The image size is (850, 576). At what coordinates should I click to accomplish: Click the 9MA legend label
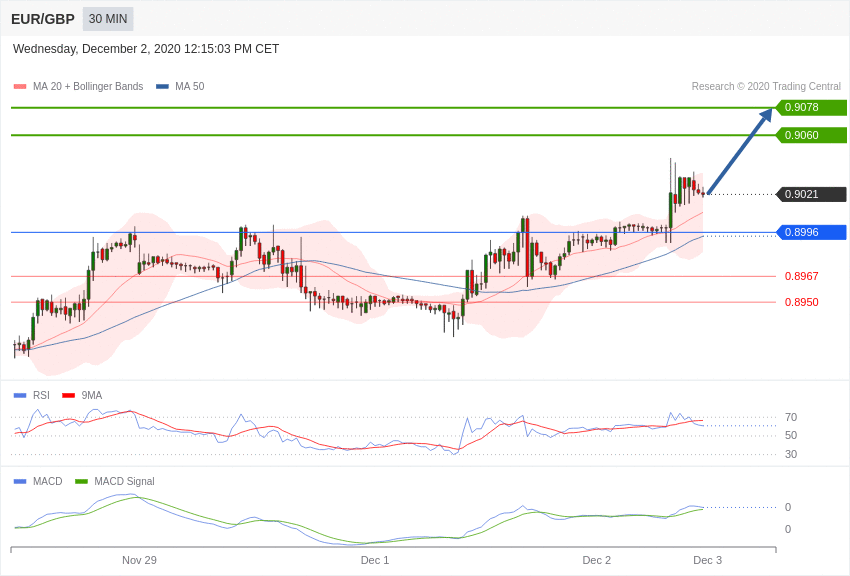tap(92, 396)
